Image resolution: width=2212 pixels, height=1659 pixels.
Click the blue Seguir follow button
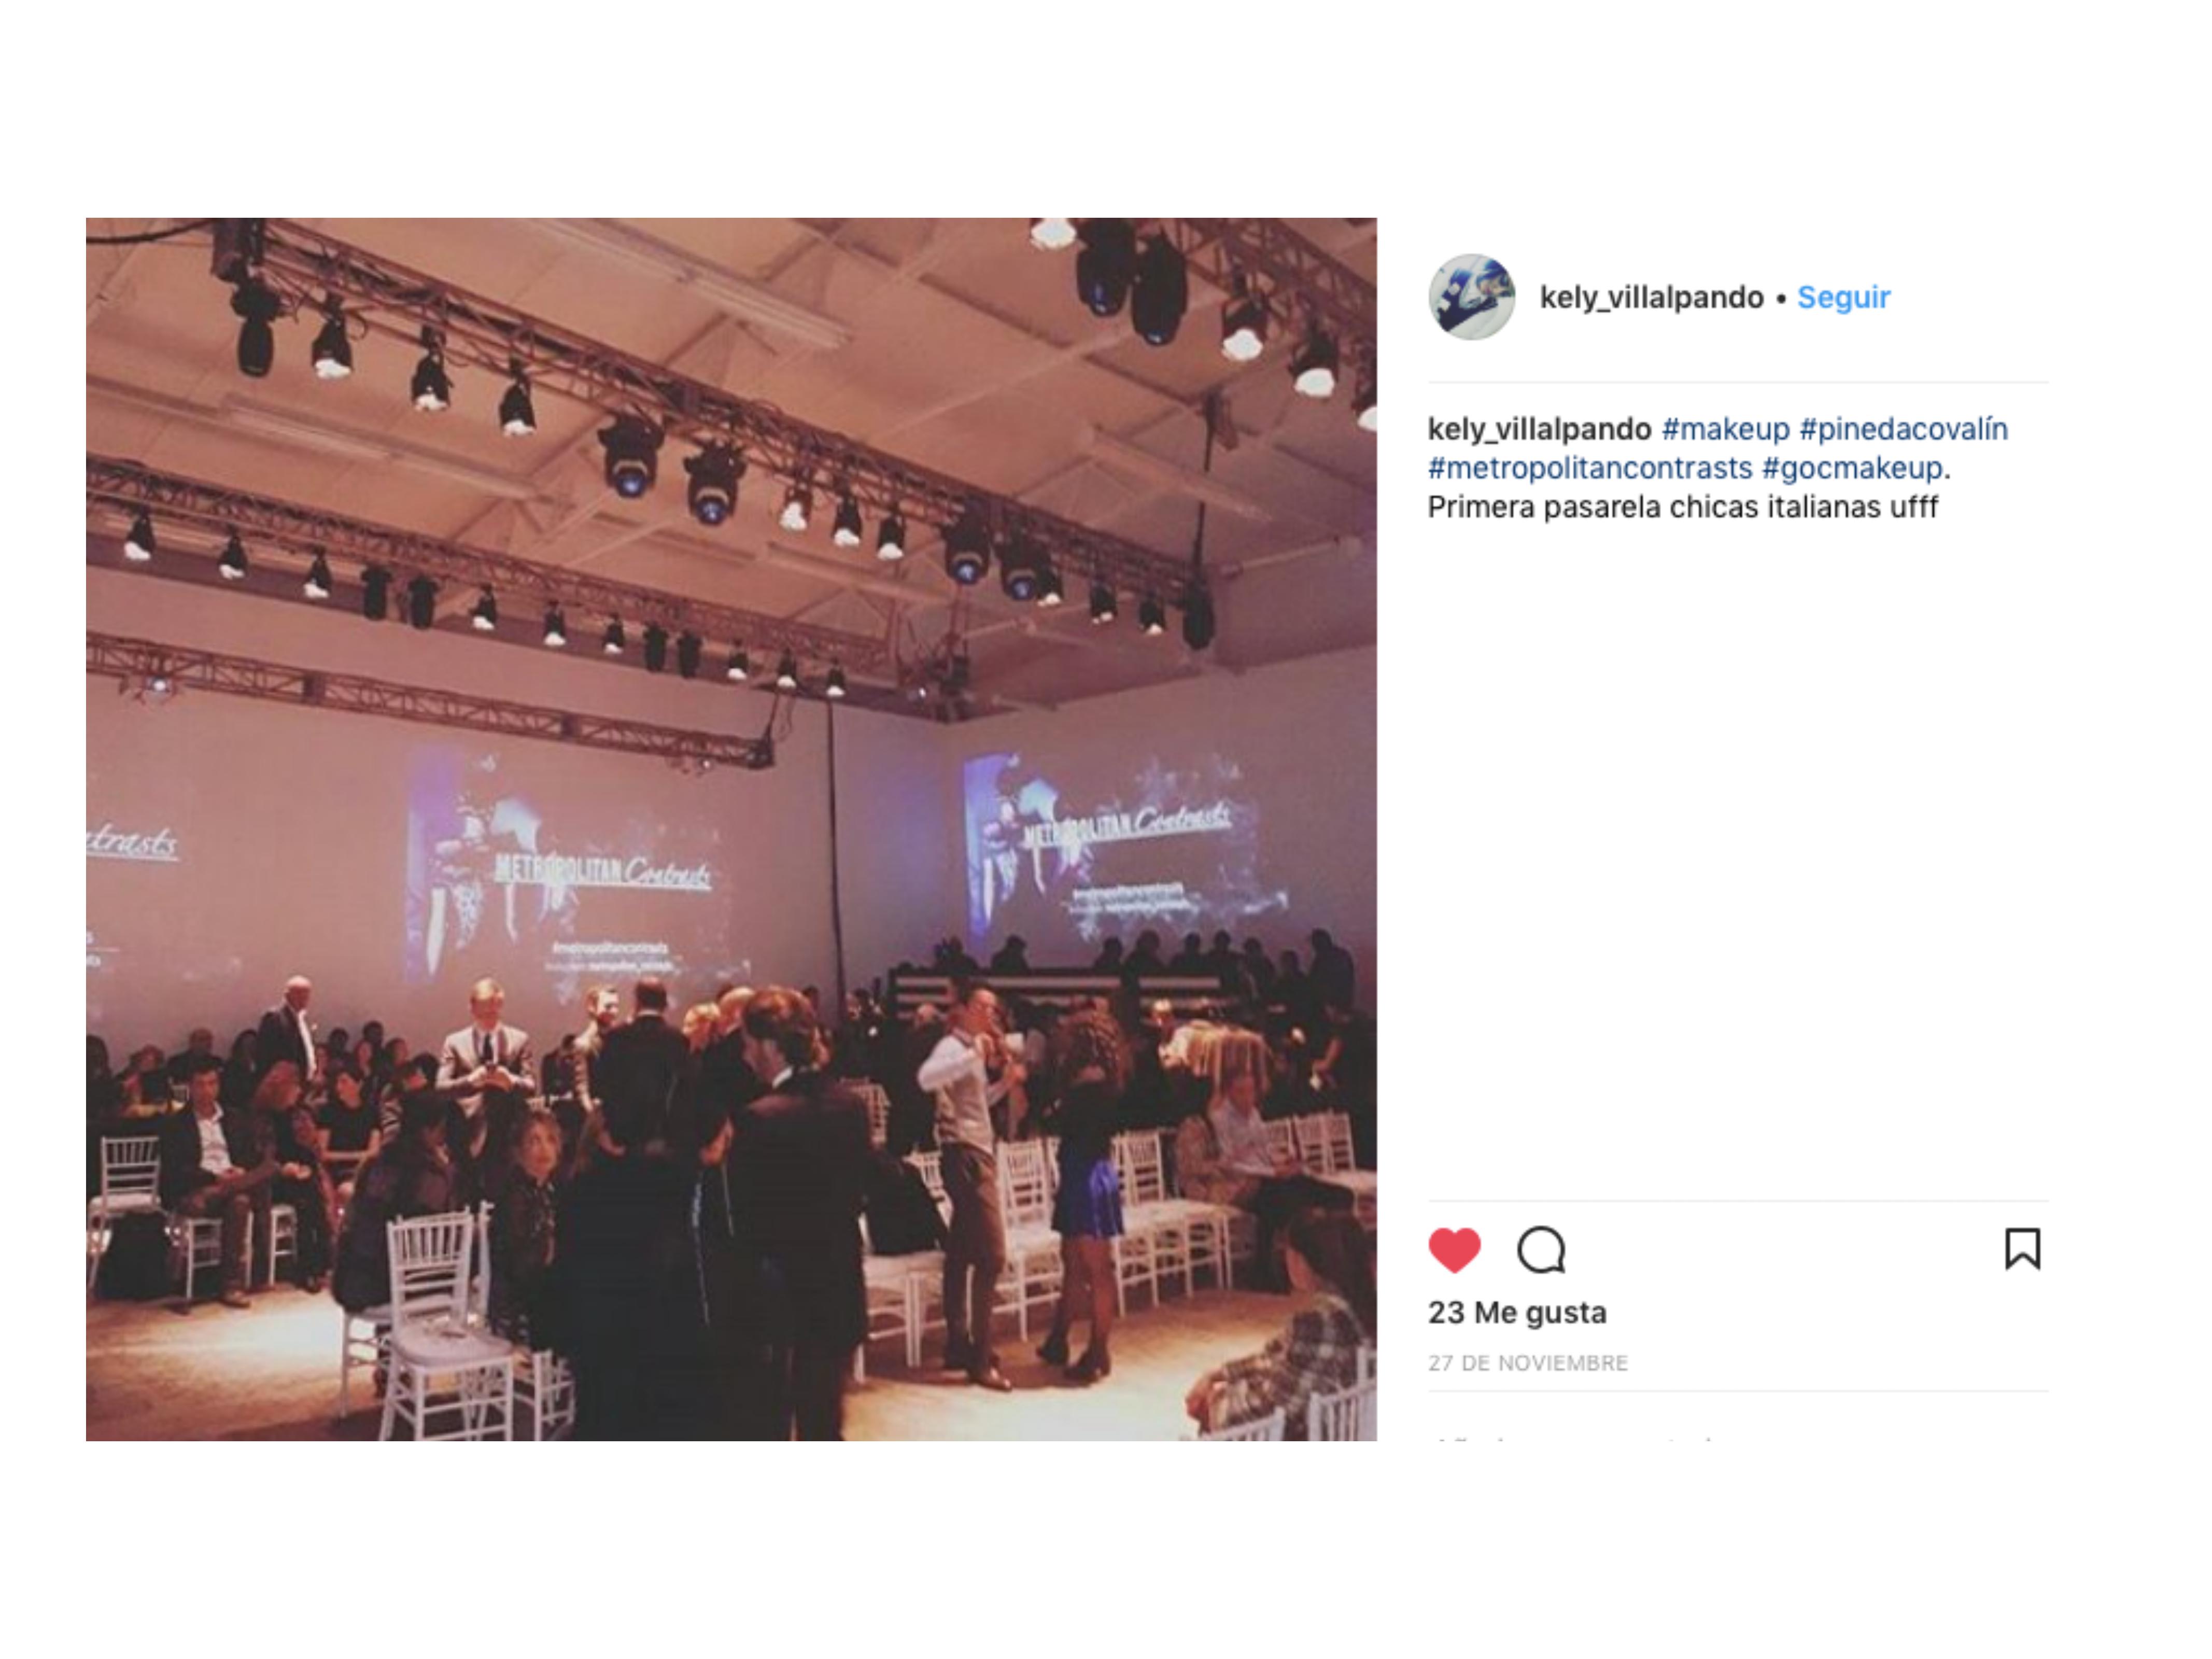tap(1843, 297)
